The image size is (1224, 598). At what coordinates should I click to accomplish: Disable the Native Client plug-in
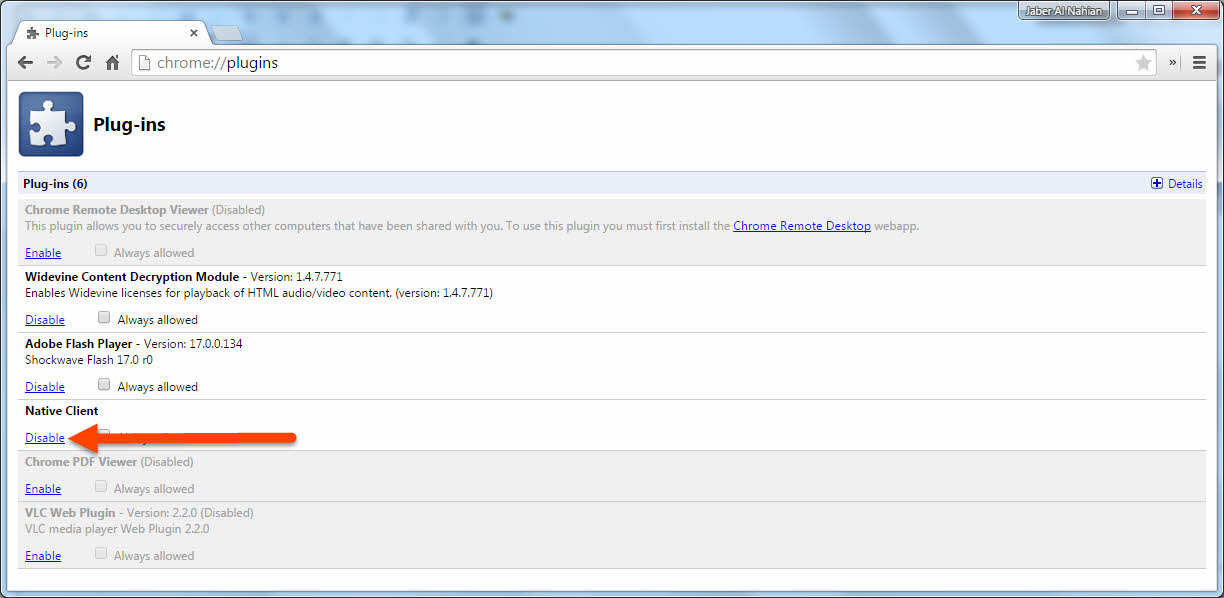click(x=44, y=437)
